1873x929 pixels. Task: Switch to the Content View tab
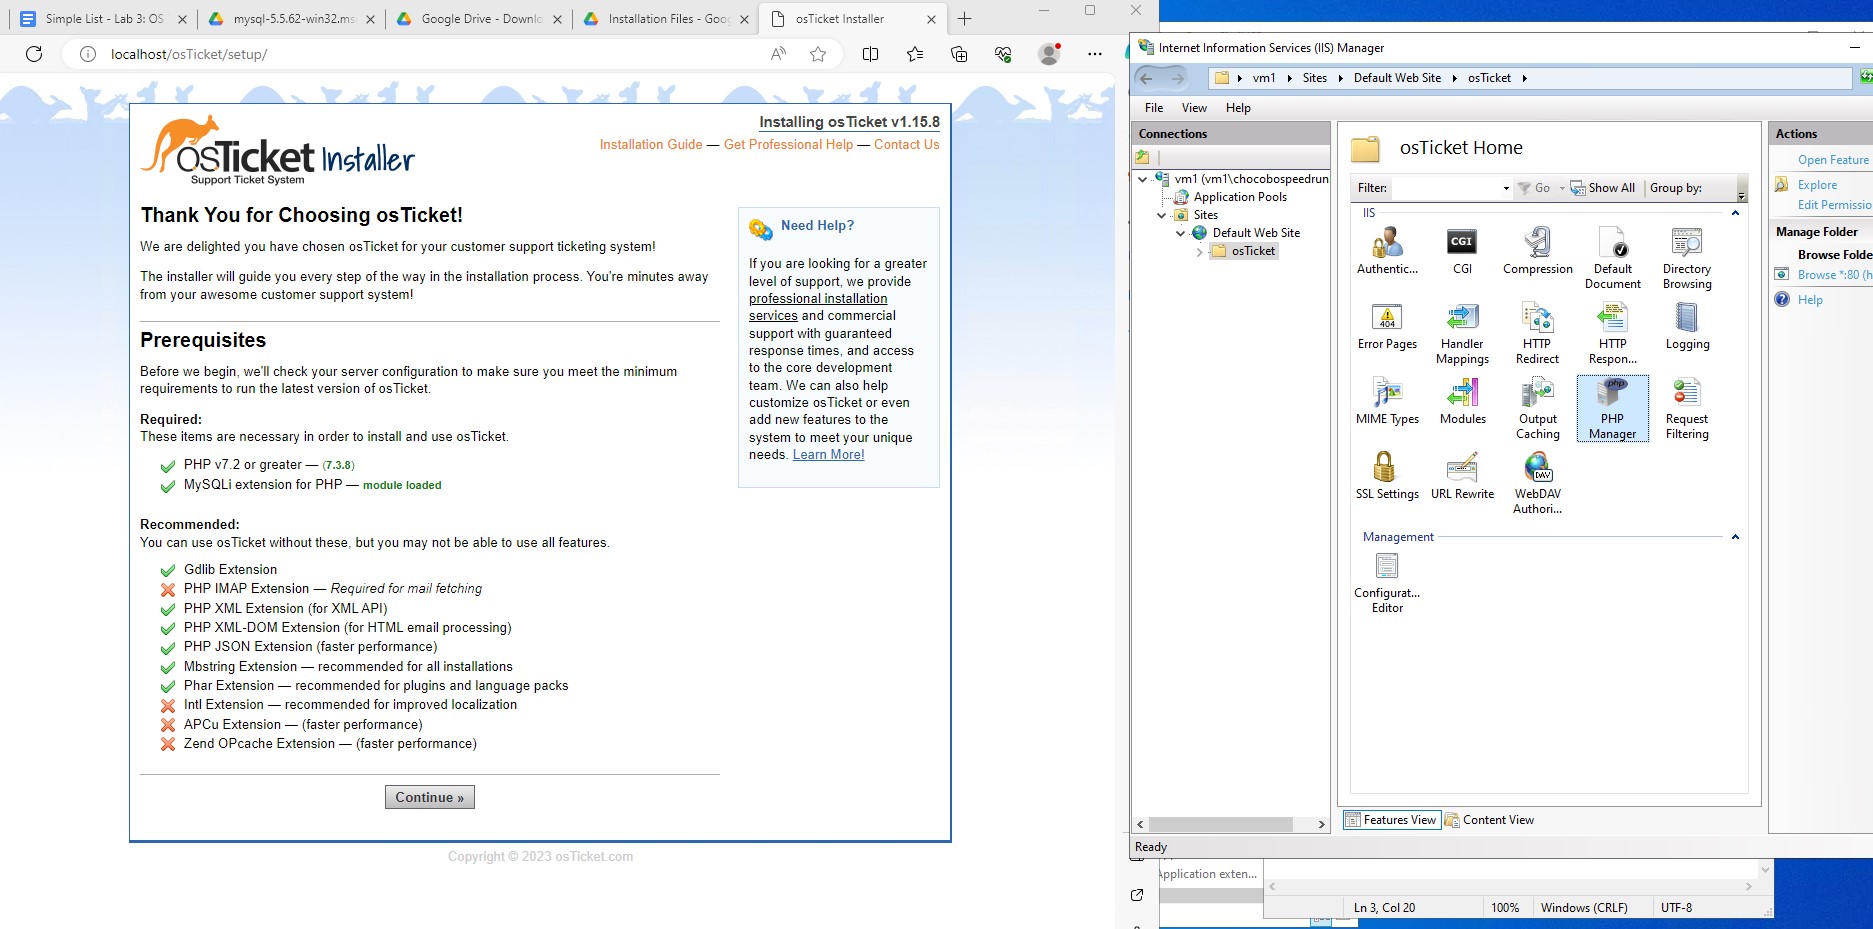click(x=1489, y=820)
